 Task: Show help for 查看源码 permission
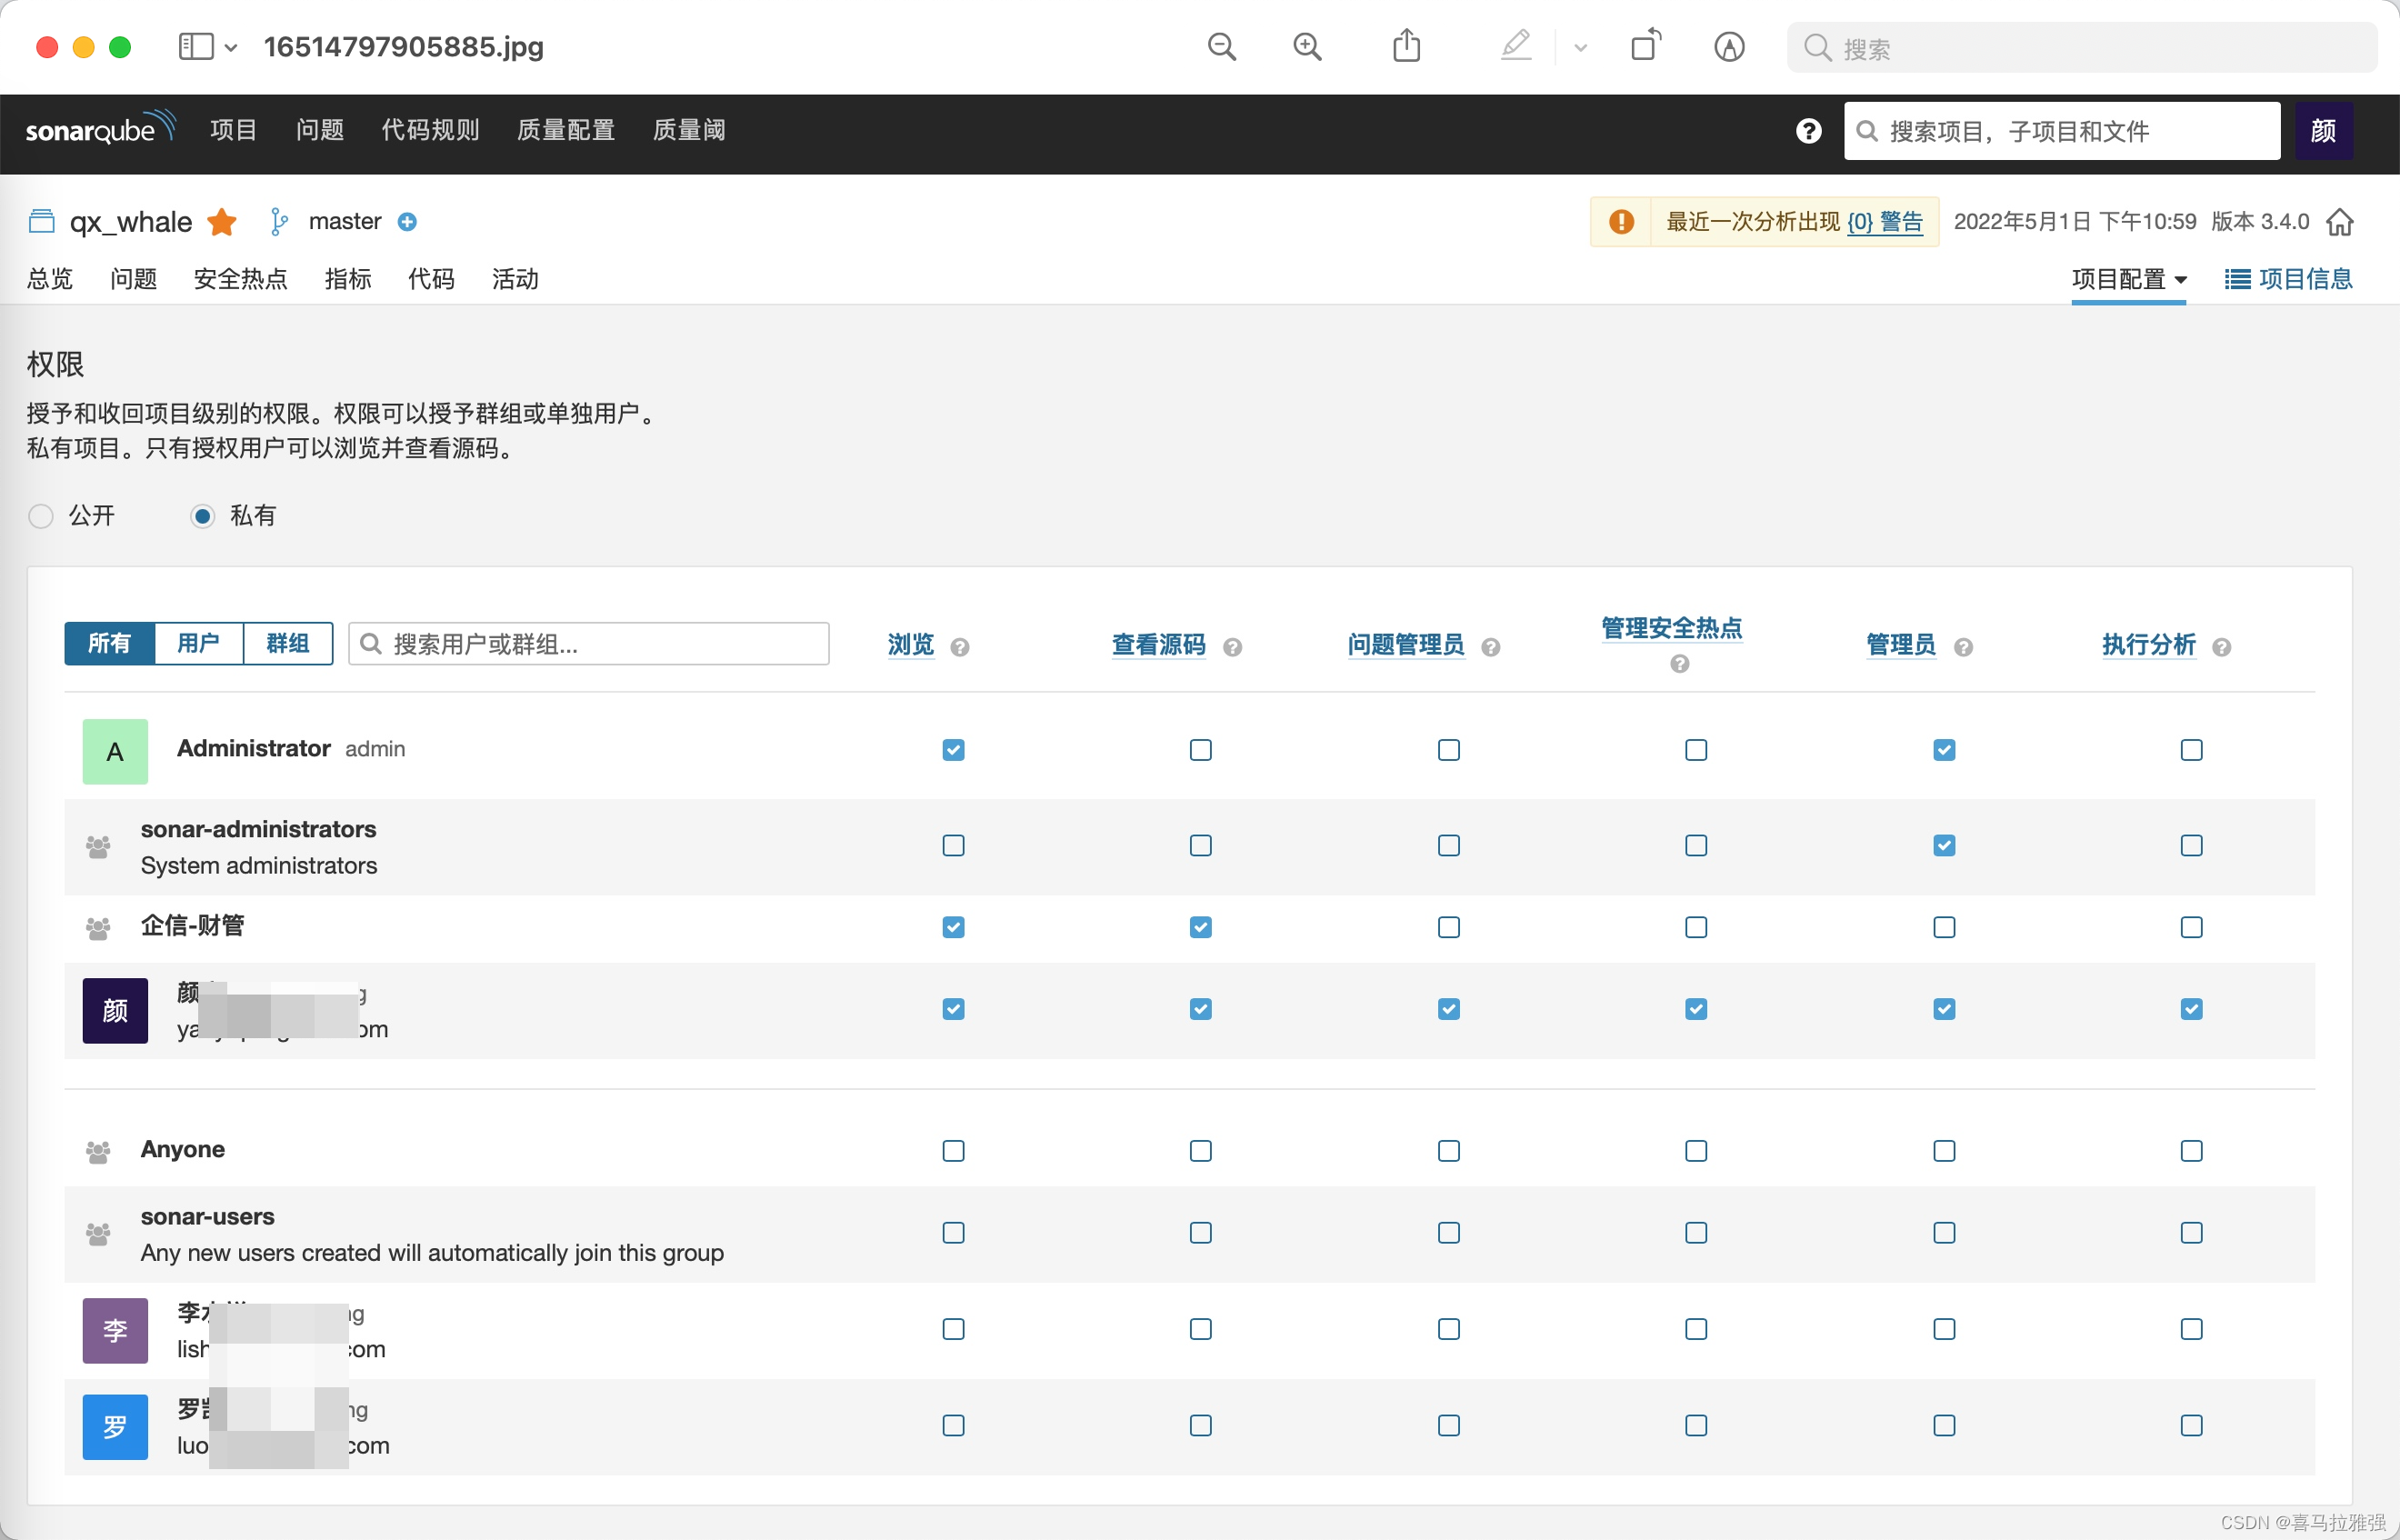[x=1232, y=647]
